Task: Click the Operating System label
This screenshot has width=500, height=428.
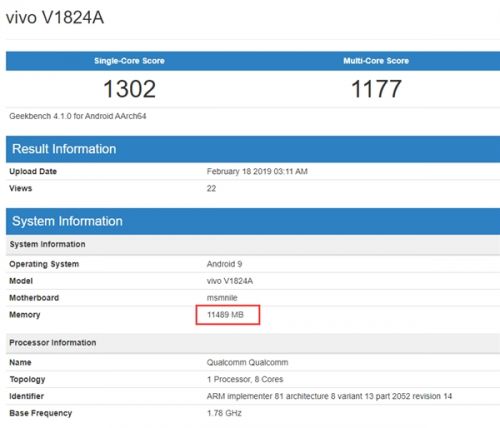Action: [44, 264]
